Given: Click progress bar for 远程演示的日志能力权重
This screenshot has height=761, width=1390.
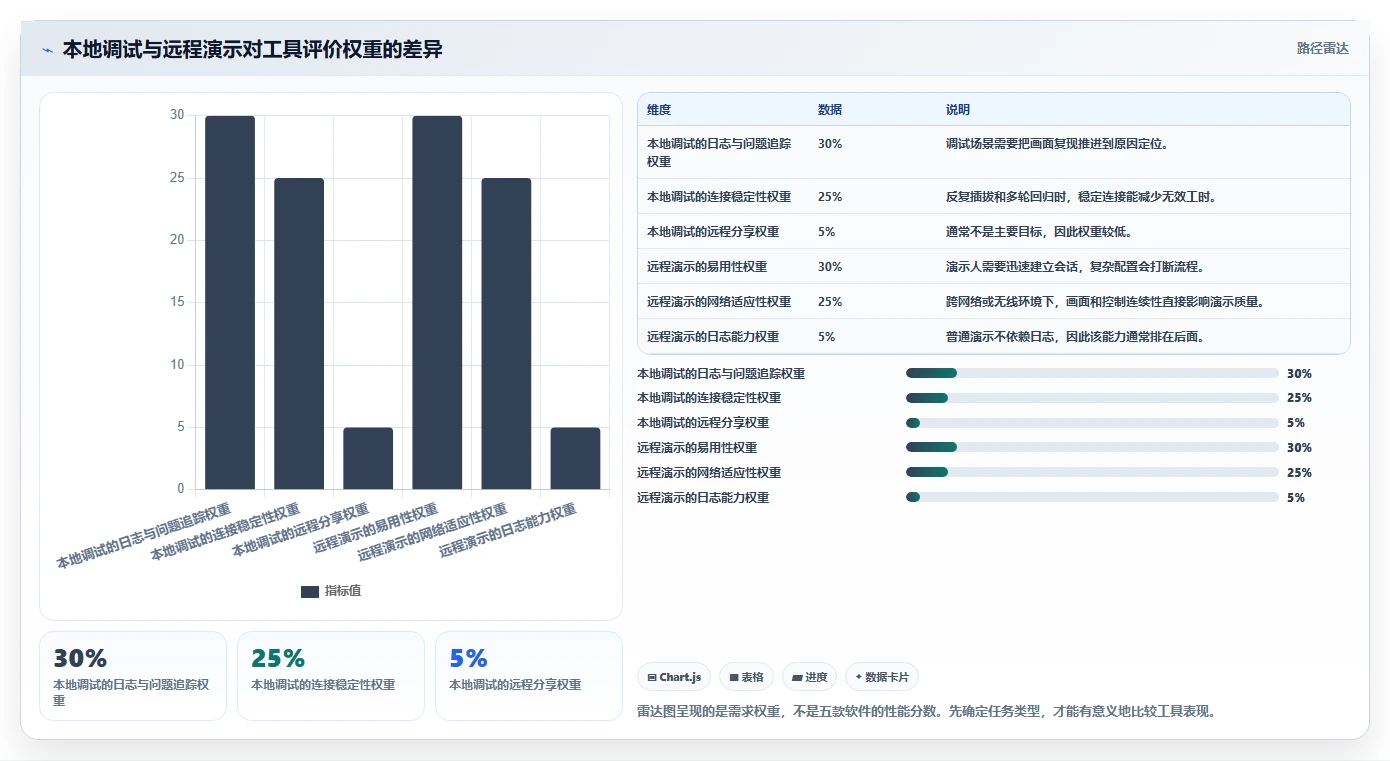Looking at the screenshot, I should [x=1092, y=498].
